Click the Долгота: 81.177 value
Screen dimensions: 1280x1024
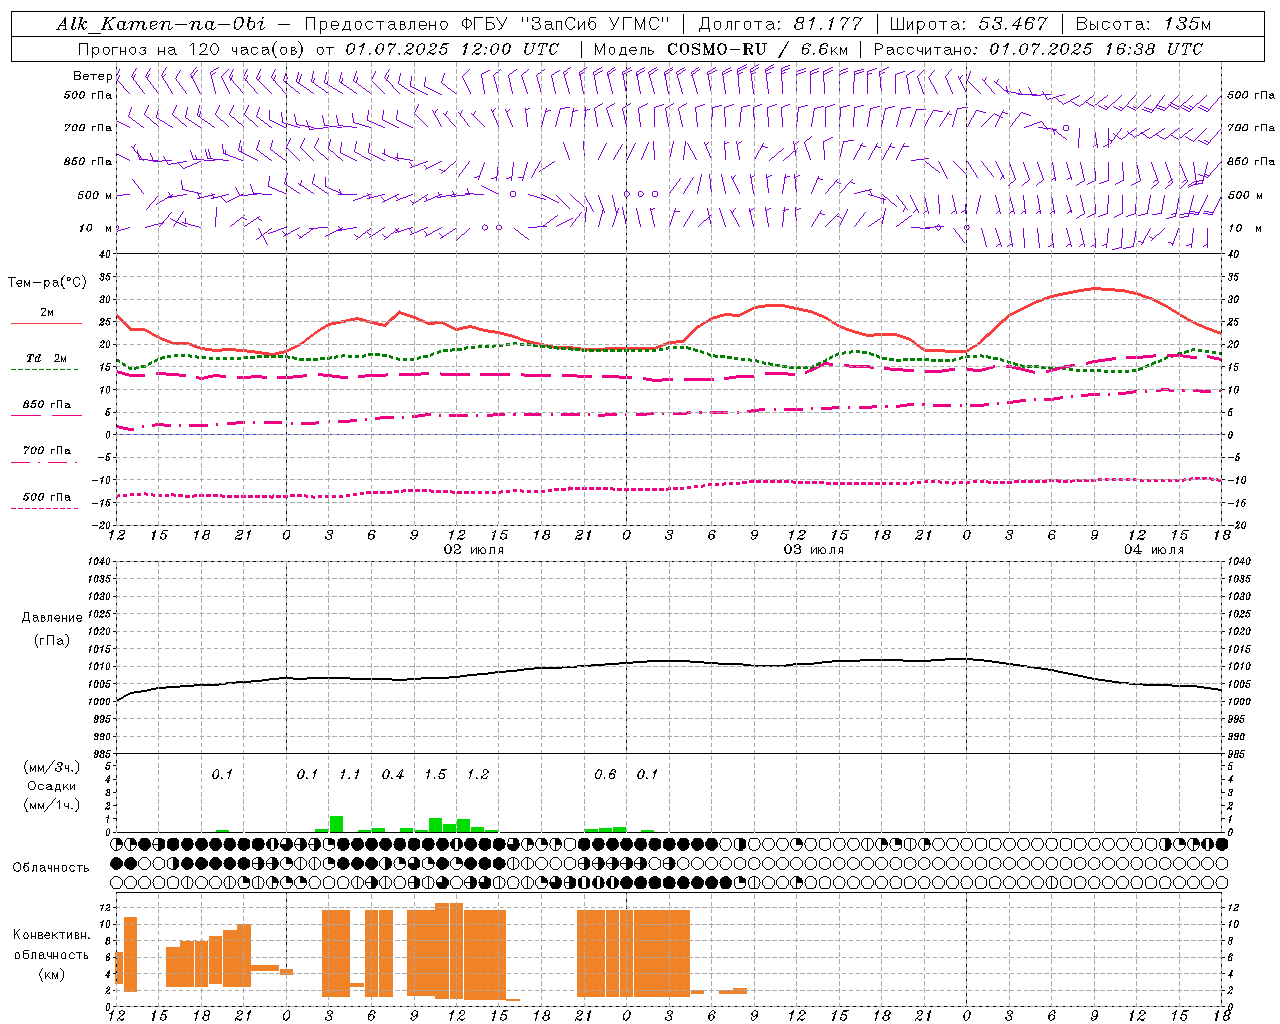pos(780,24)
